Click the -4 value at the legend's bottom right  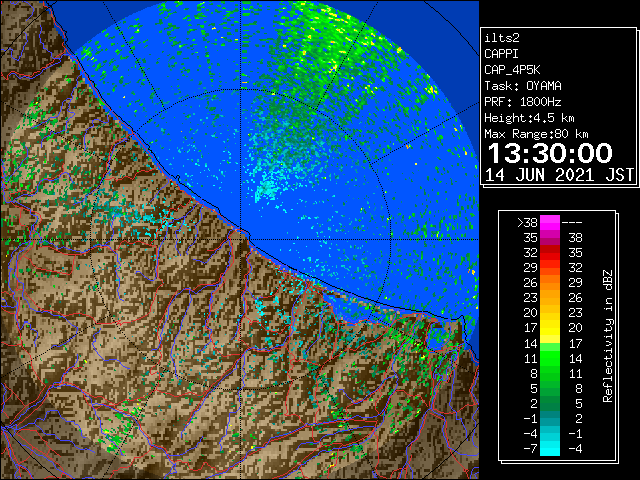(576, 449)
